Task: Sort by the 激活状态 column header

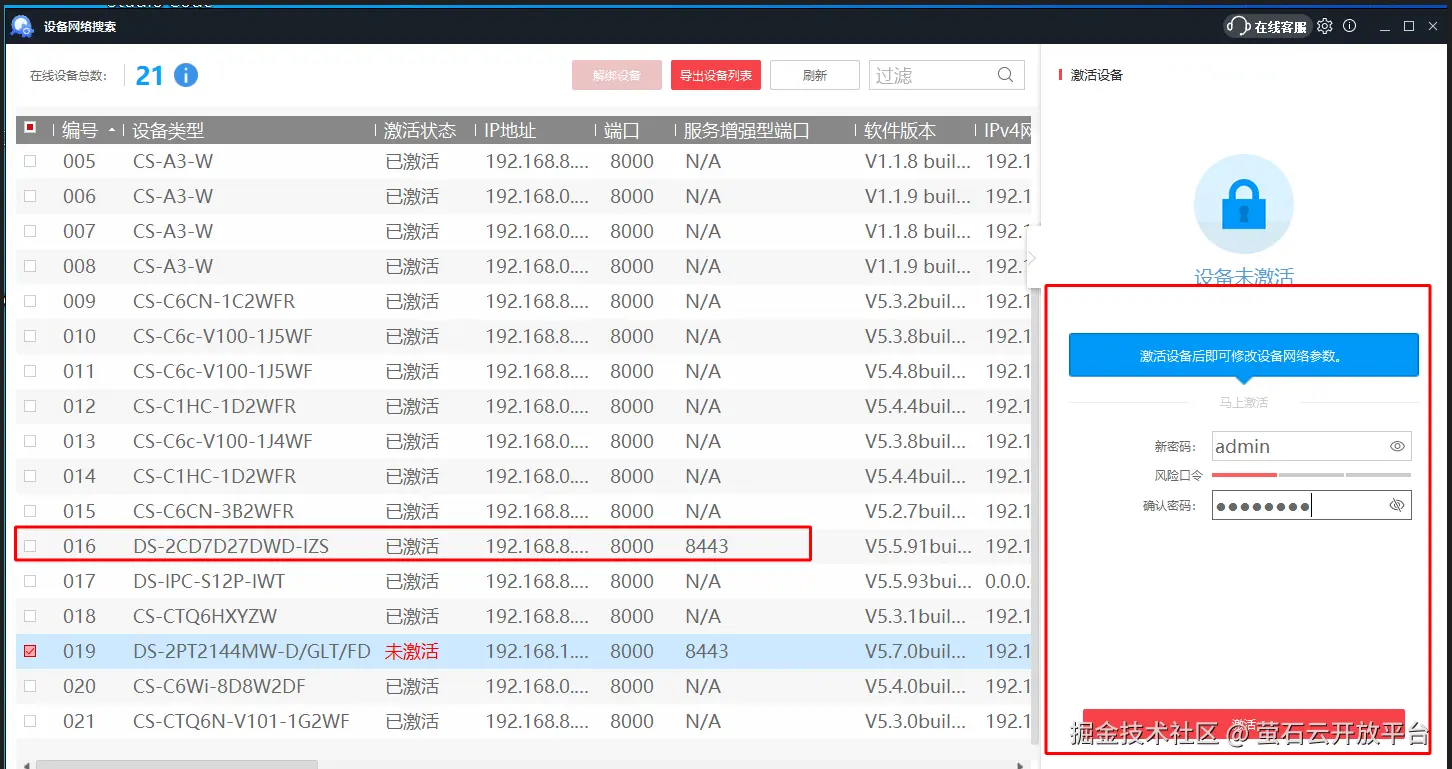Action: tap(420, 131)
